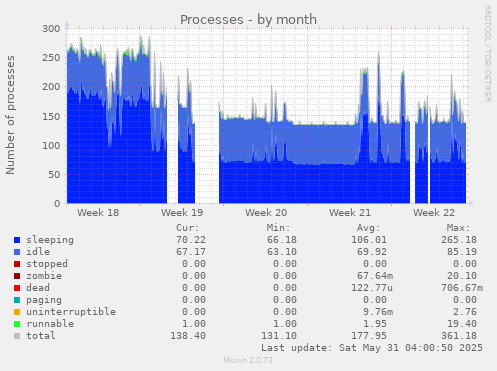
Task: Click runnable max value 19.40
Action: (462, 324)
